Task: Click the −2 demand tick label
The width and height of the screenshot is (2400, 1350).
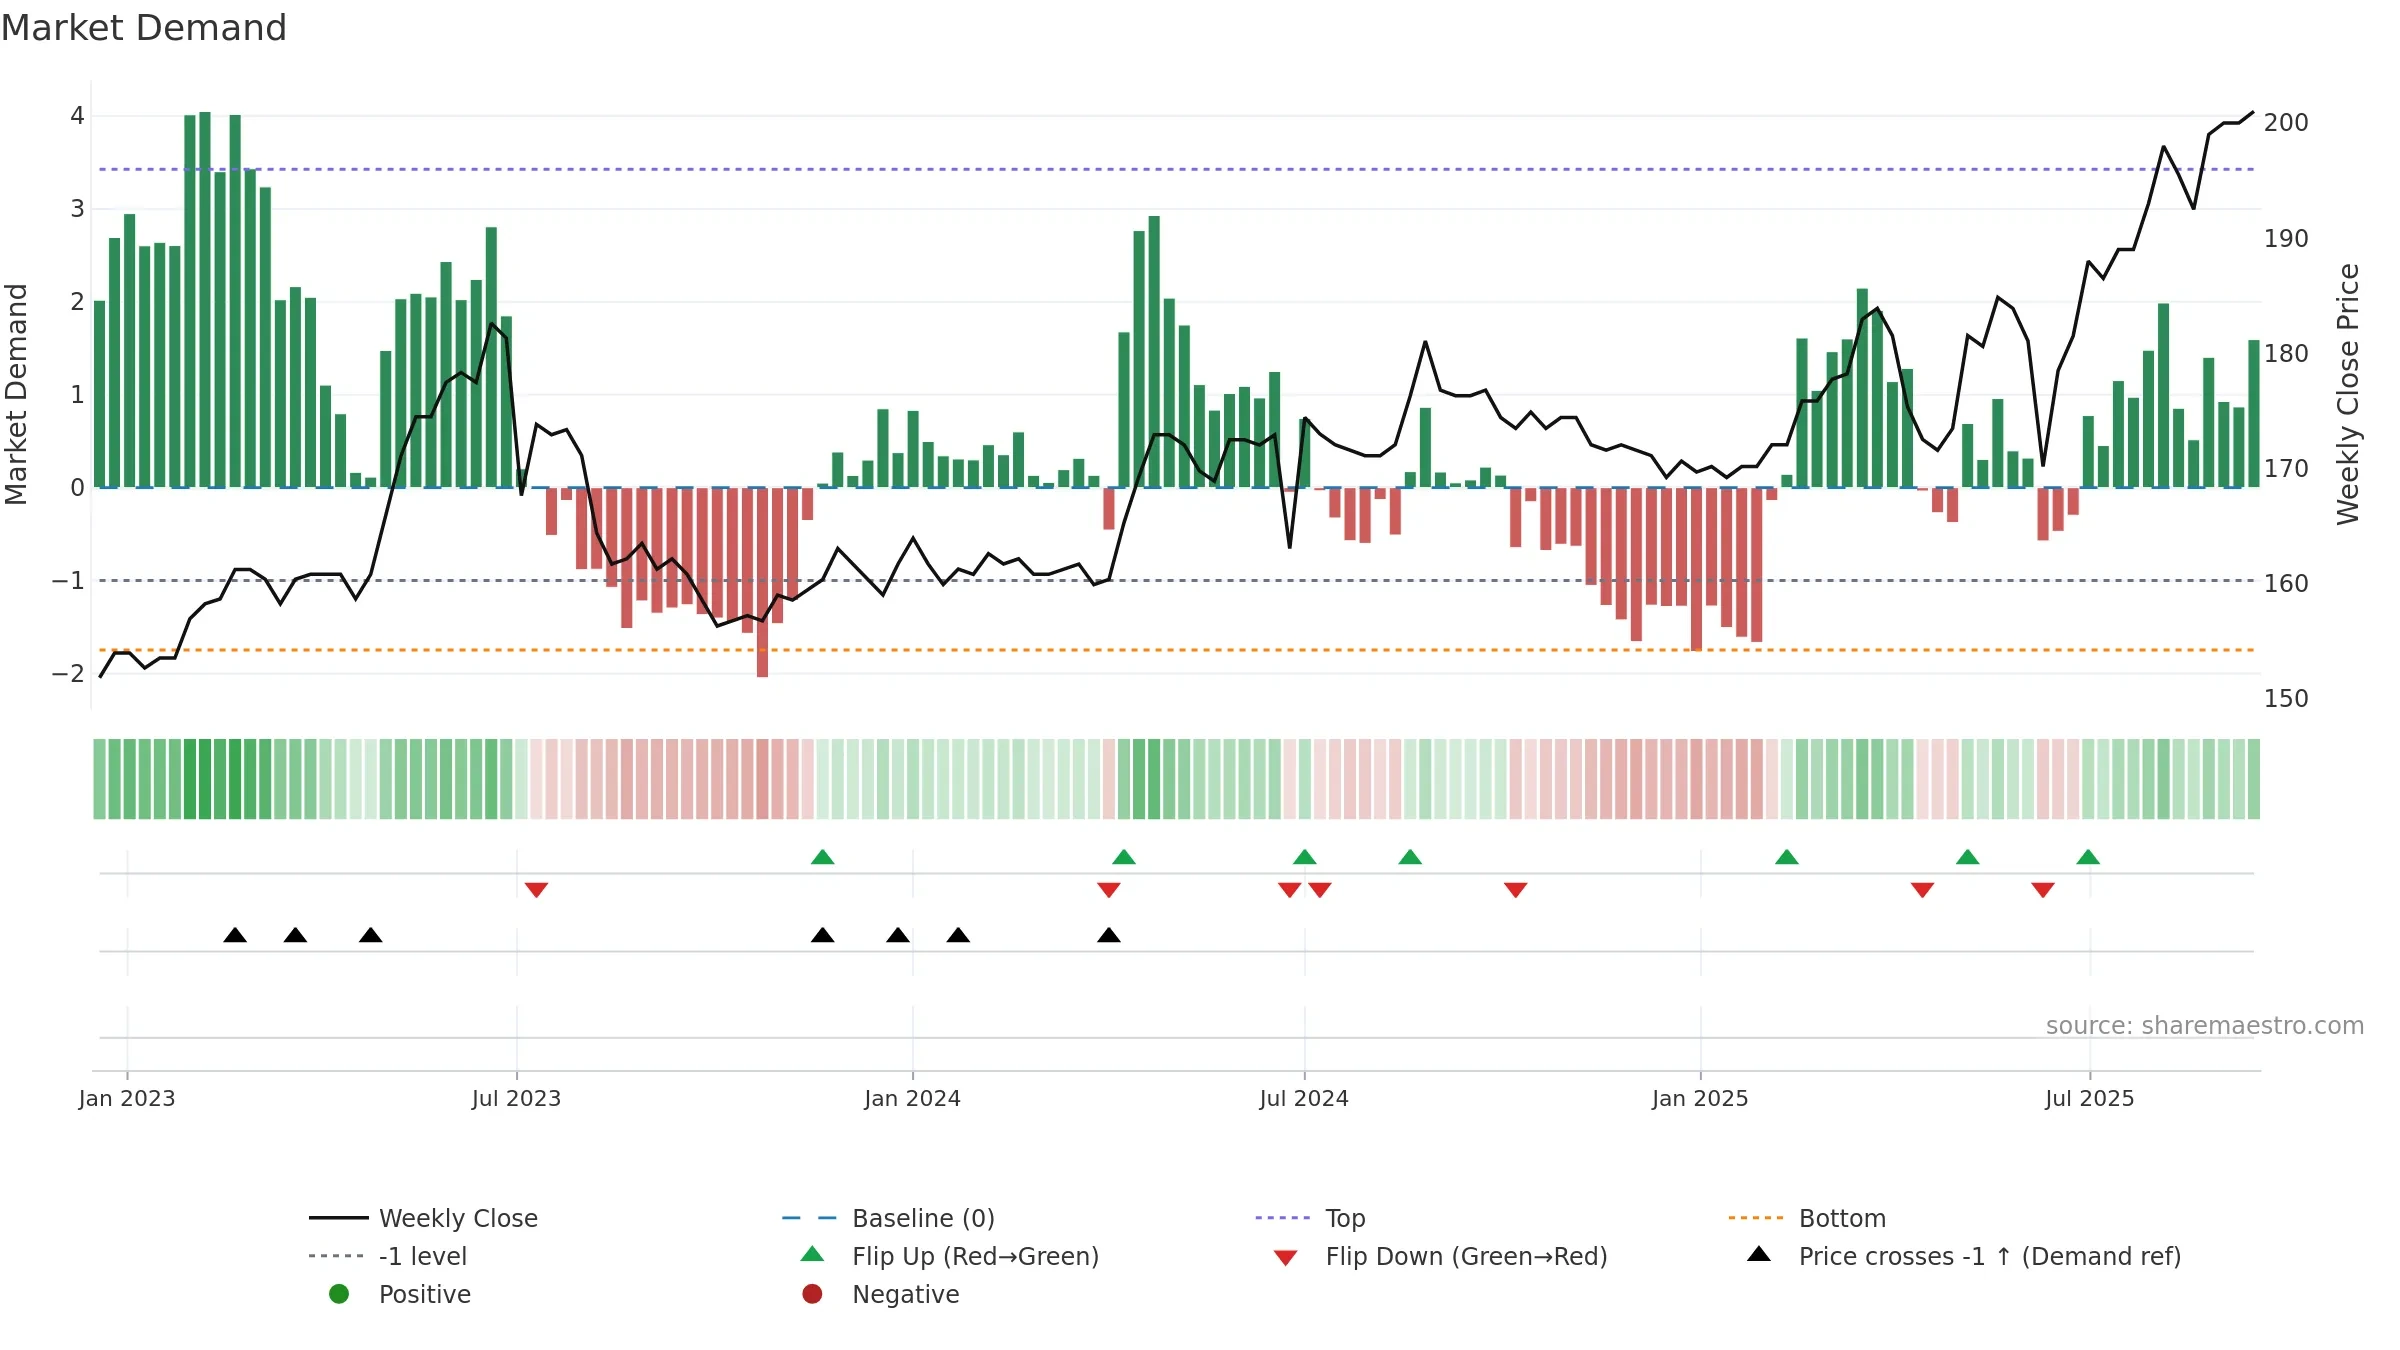Action: tap(68, 674)
